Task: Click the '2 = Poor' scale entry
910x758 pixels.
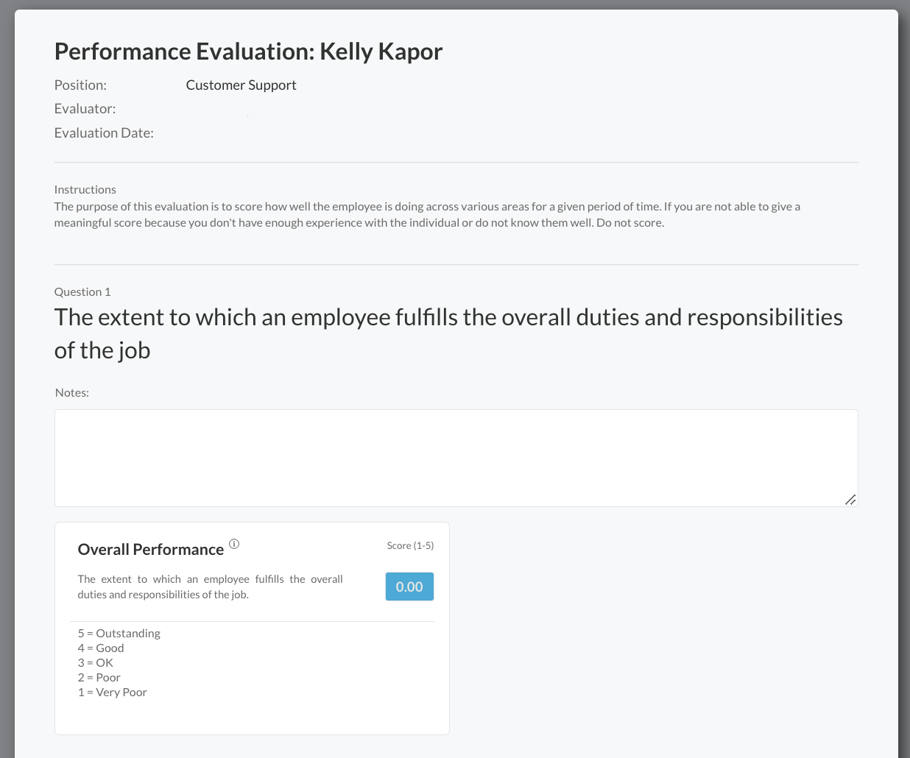Action: point(99,677)
